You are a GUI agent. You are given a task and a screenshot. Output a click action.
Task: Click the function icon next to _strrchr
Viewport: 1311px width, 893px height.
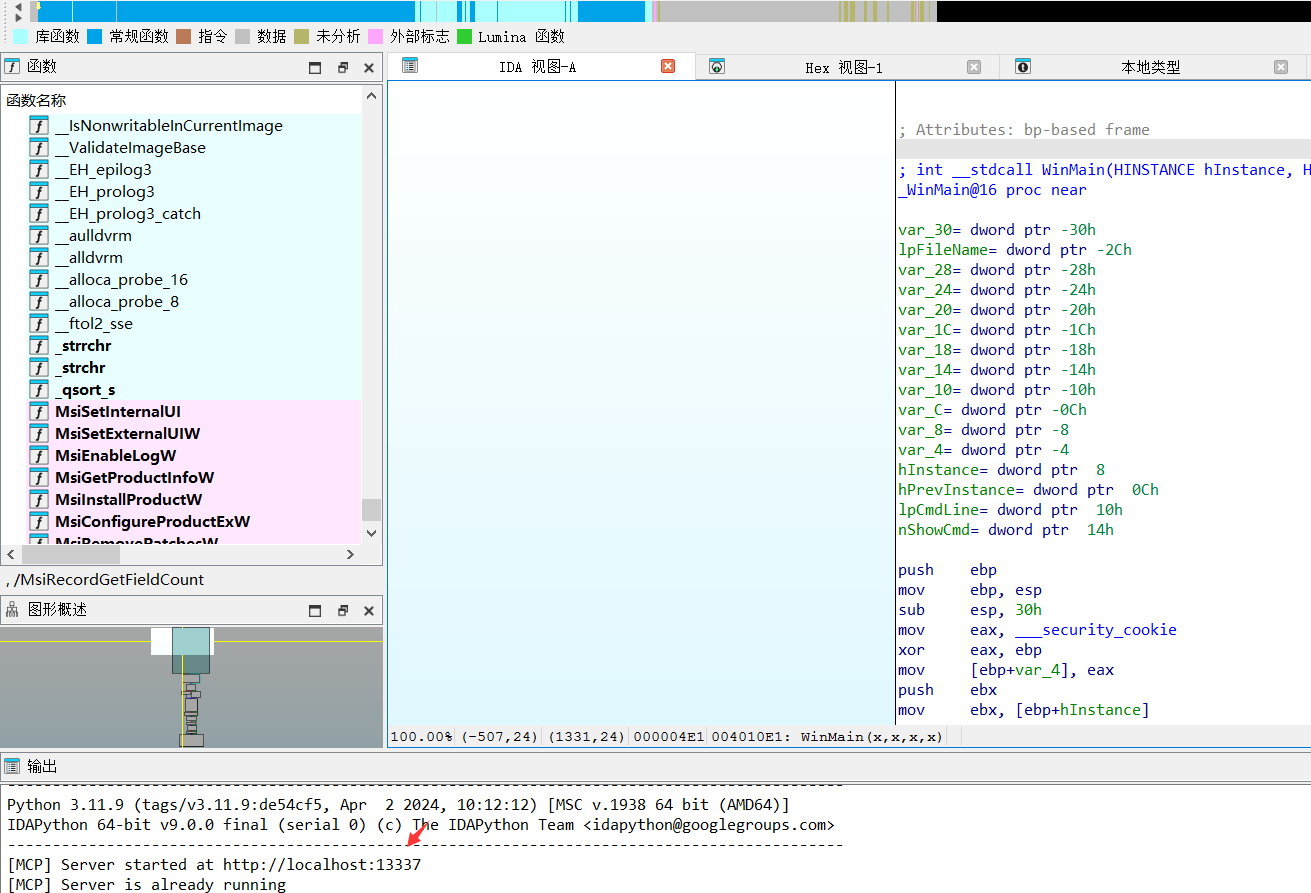(39, 346)
